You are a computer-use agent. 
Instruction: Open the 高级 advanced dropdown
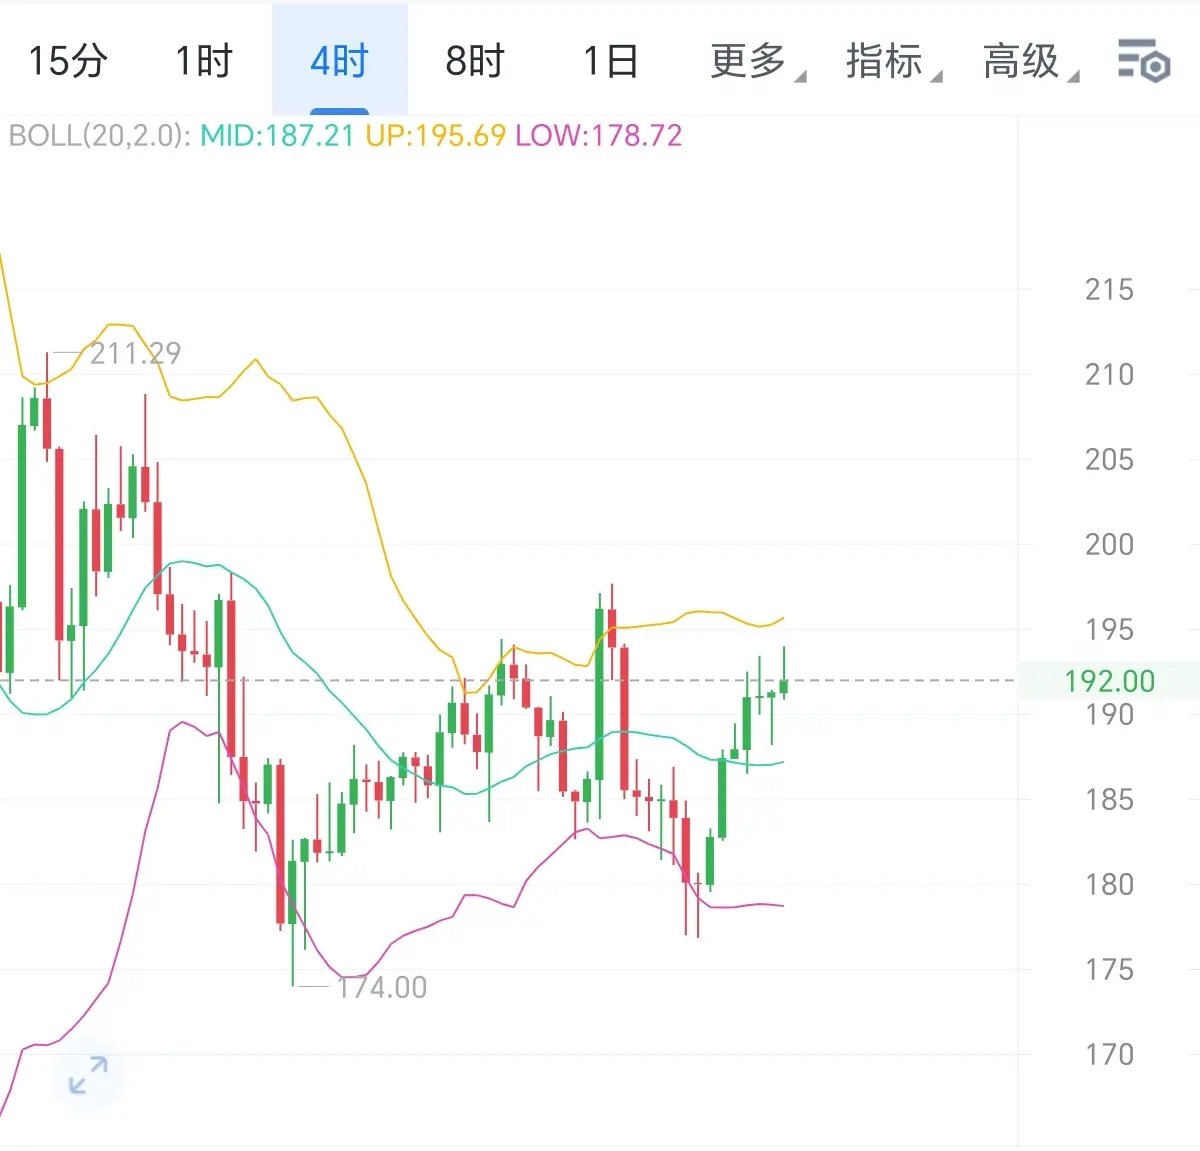[1030, 61]
